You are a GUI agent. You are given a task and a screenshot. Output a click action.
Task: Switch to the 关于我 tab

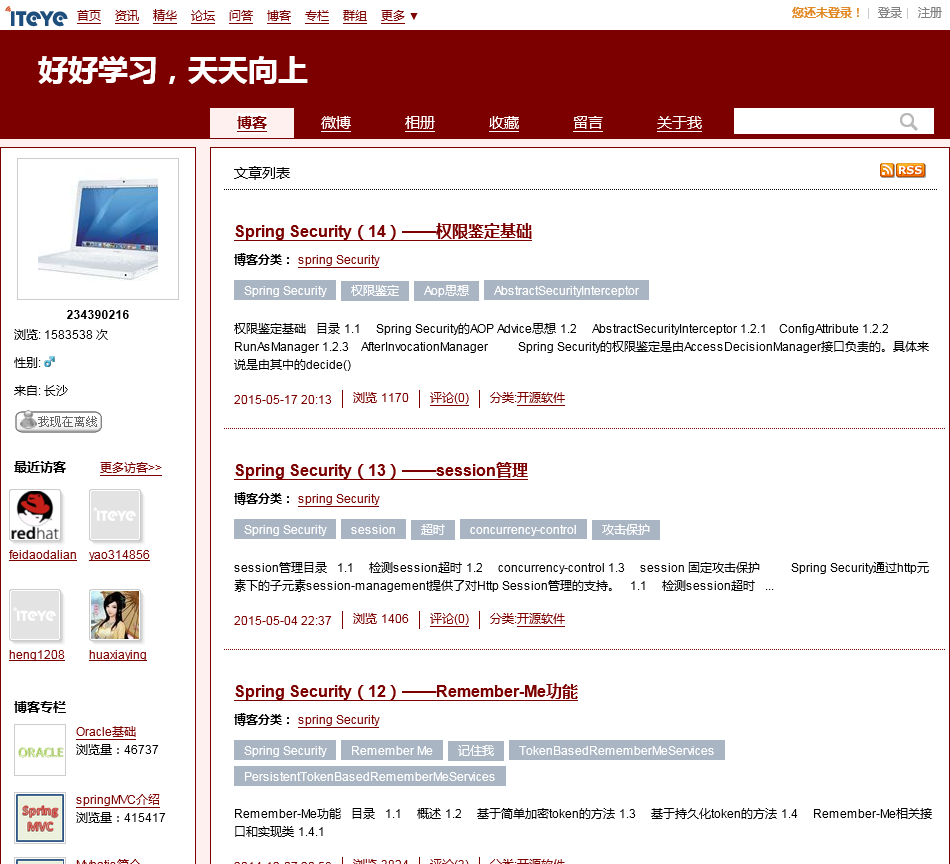[x=679, y=123]
